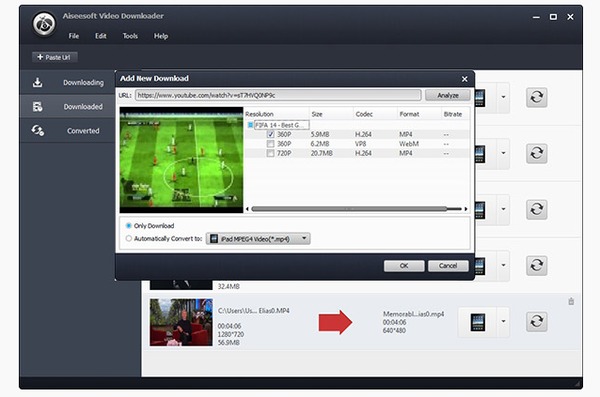
Task: Open the profile dropdown arrow in the 32.4MB row
Action: coord(504,265)
